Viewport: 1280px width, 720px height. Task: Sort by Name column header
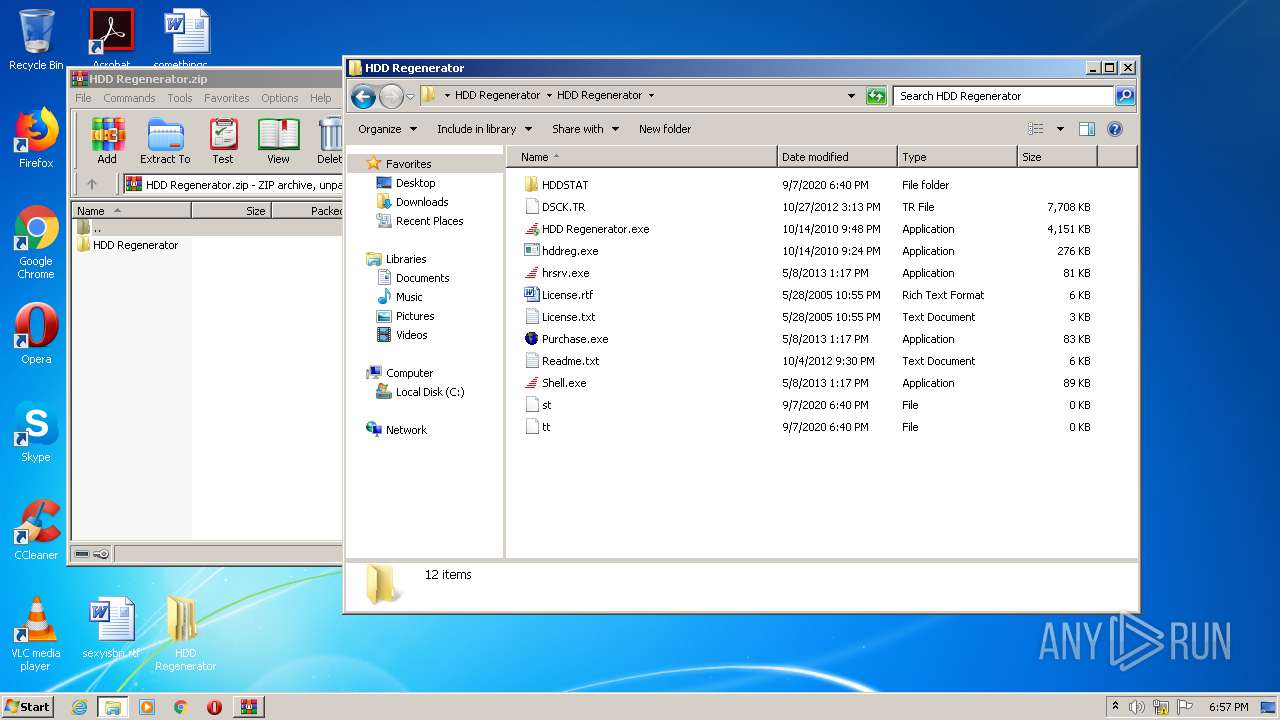[x=642, y=157]
